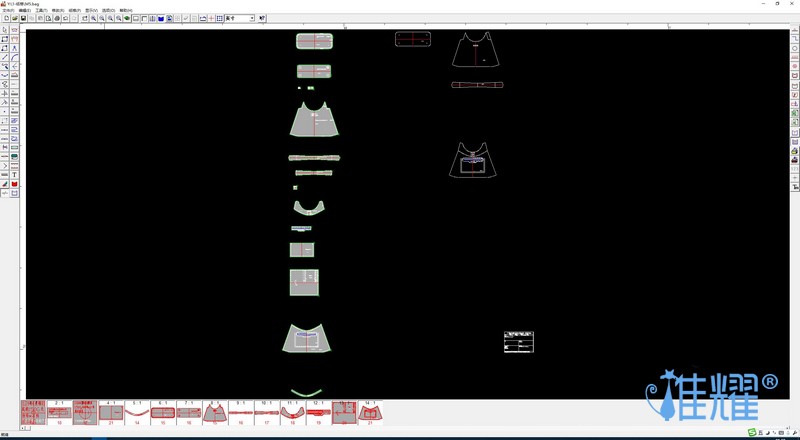Select the arrow pointer tool in left toolbox
800x440 pixels.
5,30
